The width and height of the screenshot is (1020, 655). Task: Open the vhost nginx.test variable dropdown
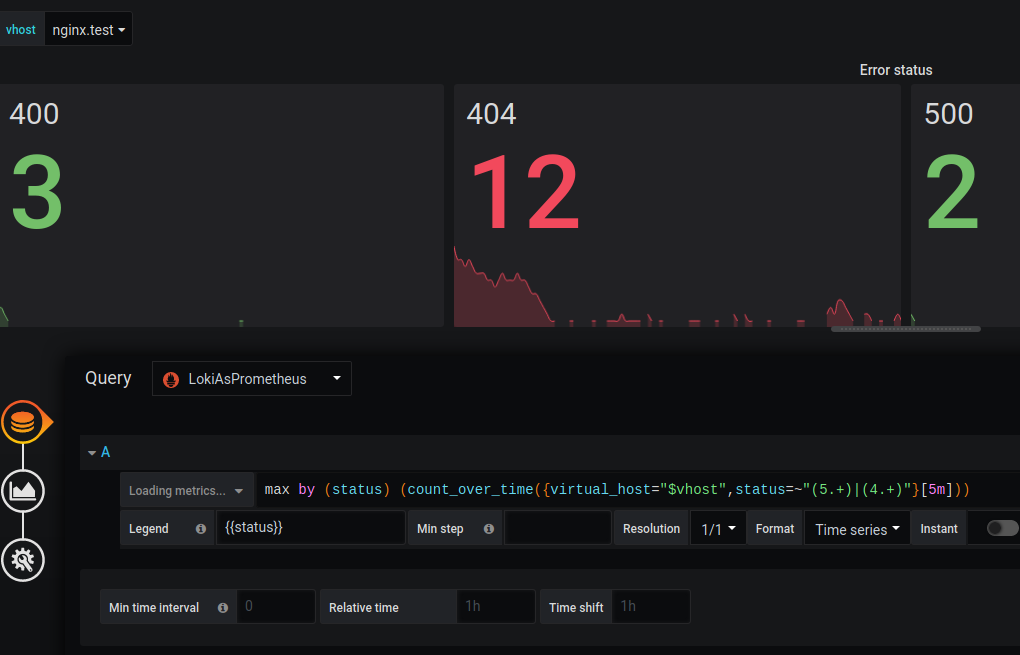(89, 30)
